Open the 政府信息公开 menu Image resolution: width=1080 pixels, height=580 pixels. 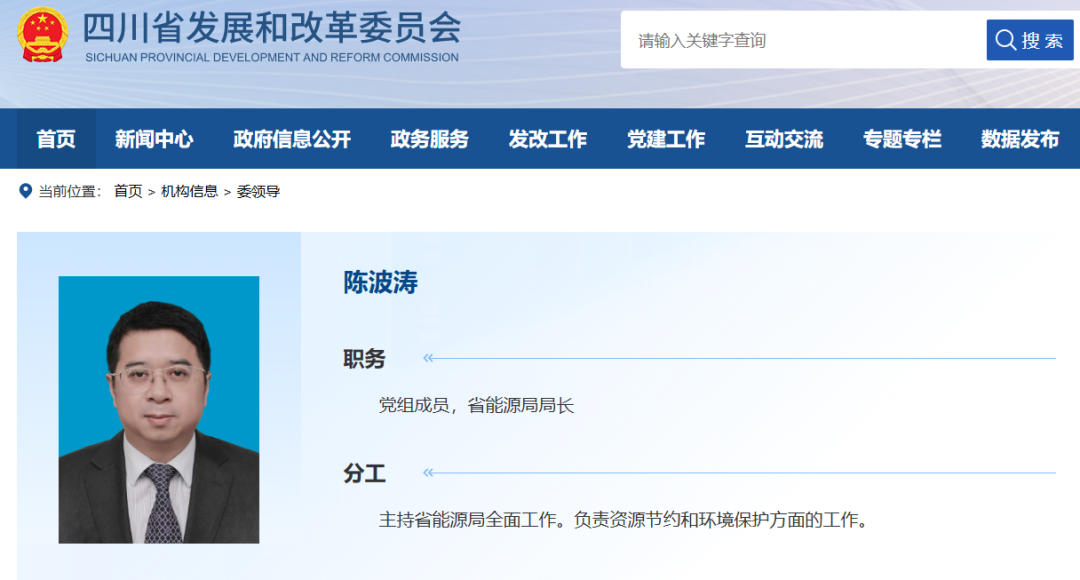[291, 139]
